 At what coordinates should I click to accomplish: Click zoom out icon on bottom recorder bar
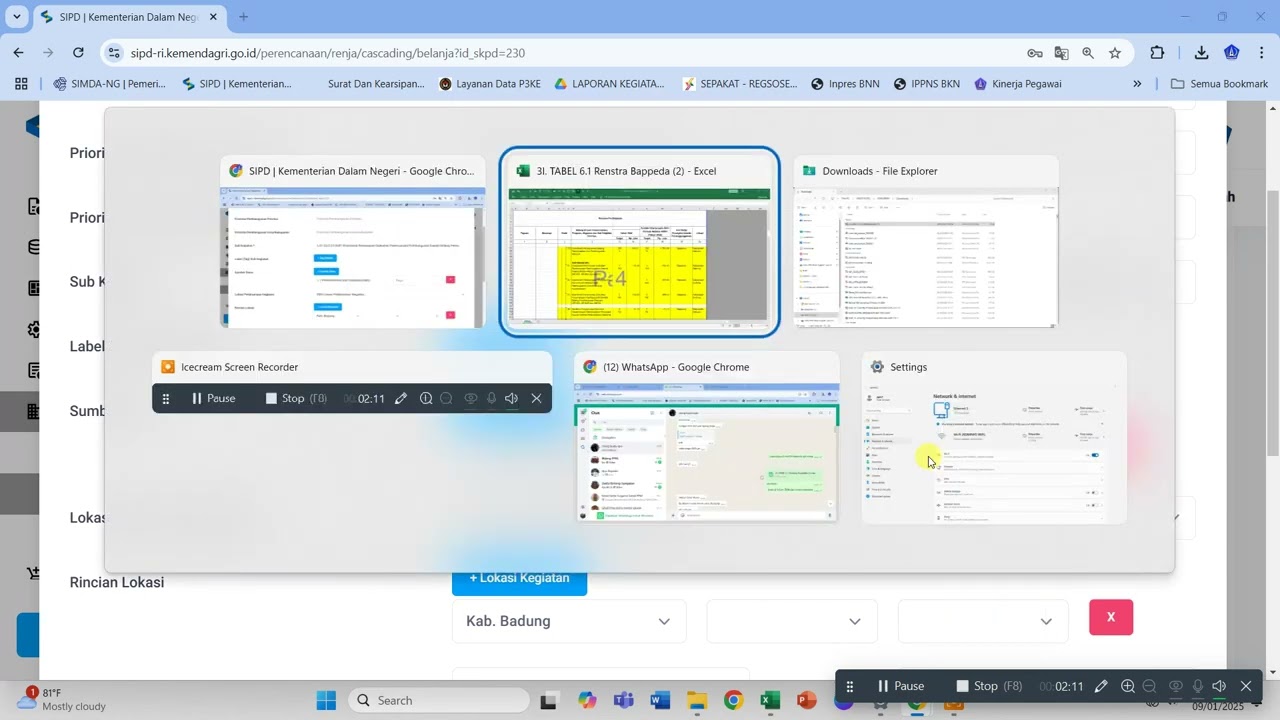click(1149, 686)
